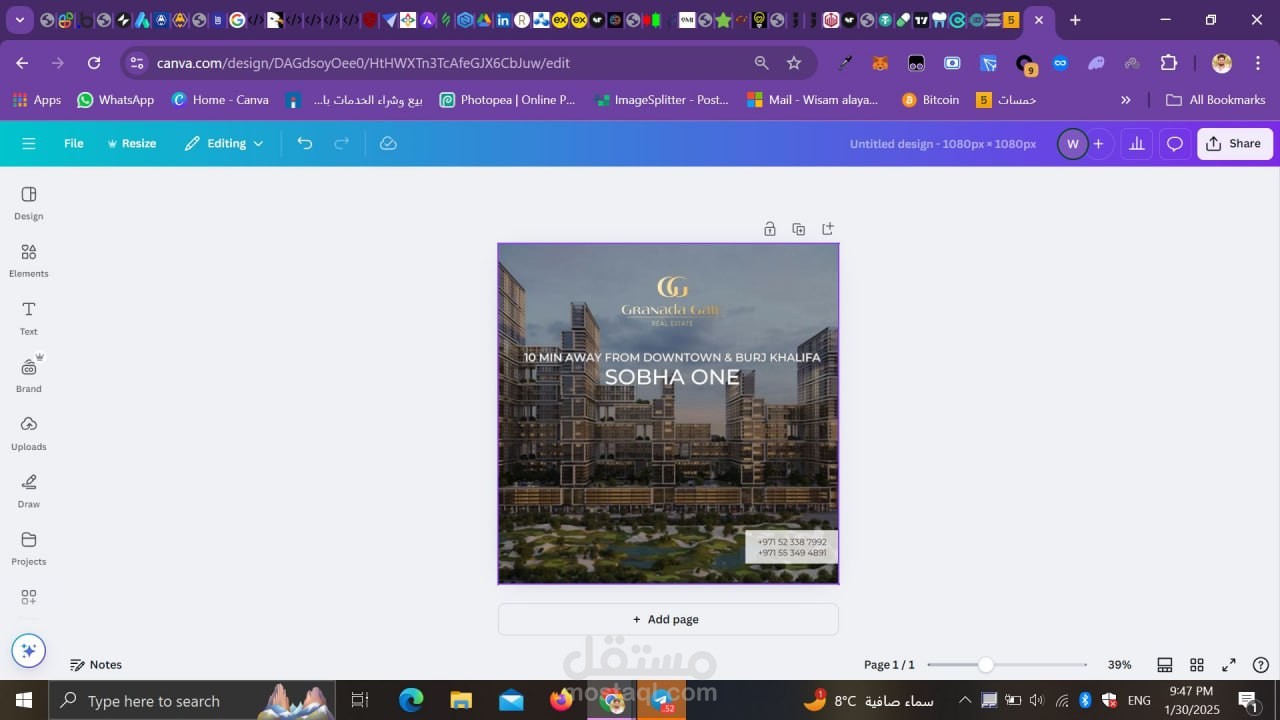
Task: Open the Bitcoin bookmark
Action: [931, 100]
